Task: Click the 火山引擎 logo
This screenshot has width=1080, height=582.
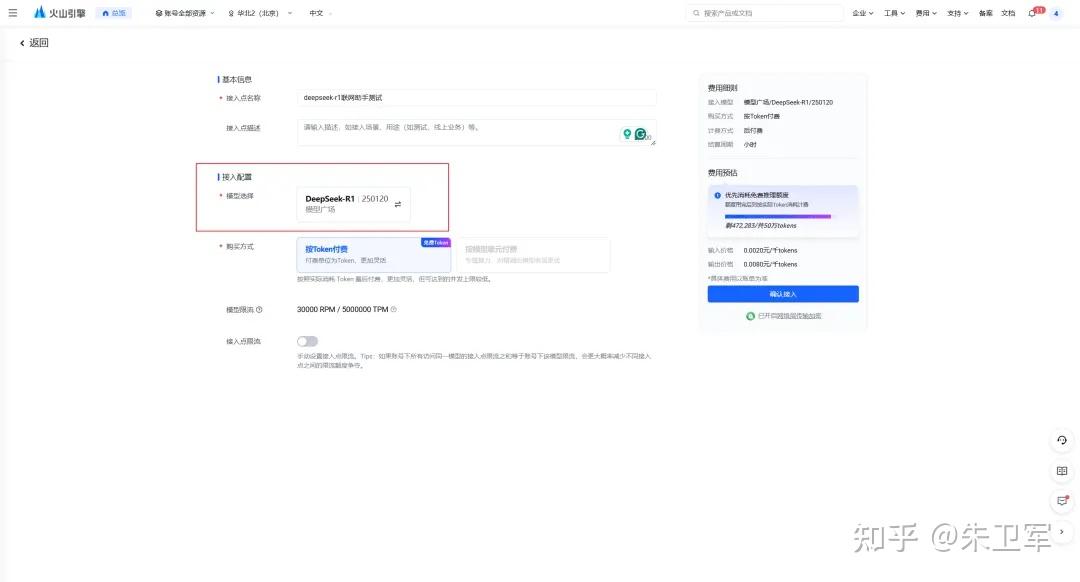Action: click(60, 13)
